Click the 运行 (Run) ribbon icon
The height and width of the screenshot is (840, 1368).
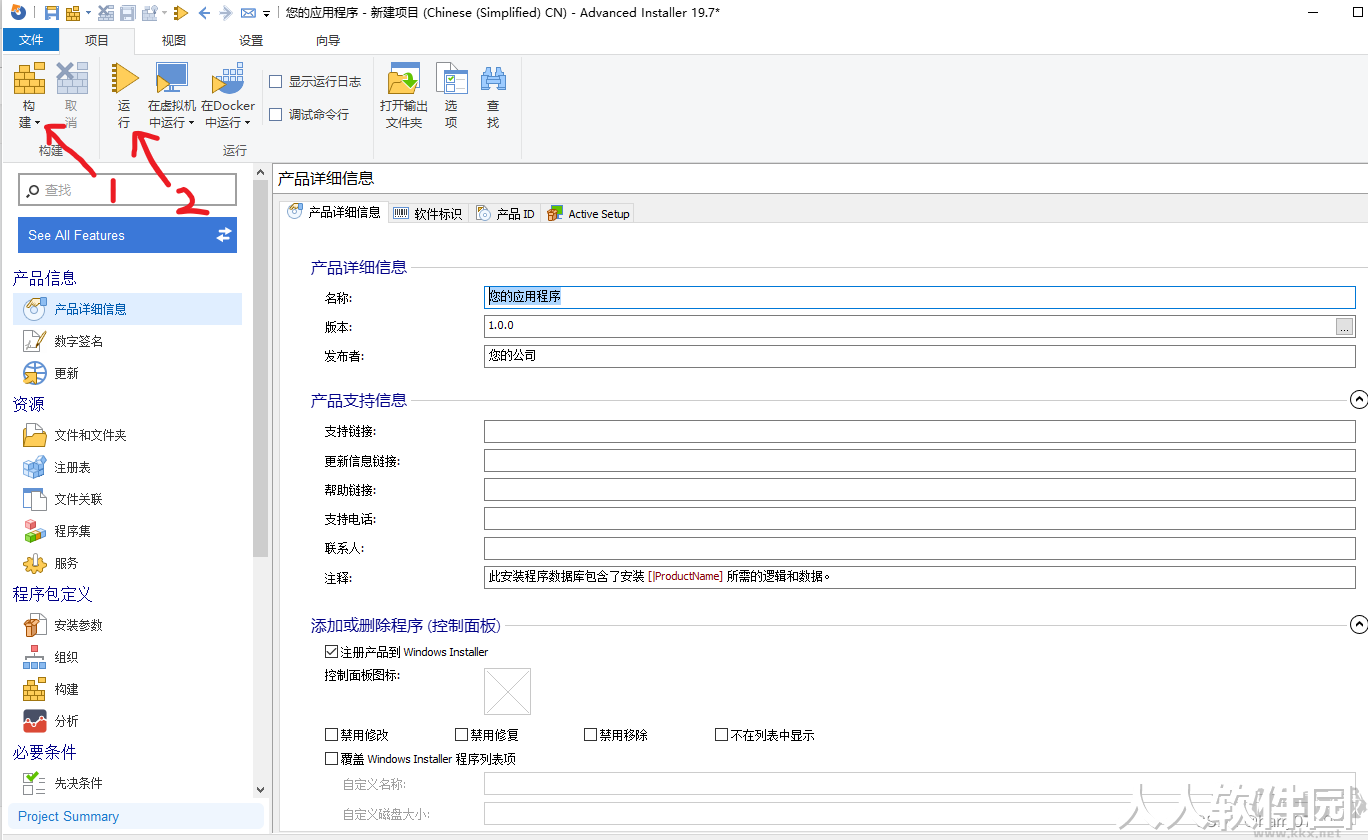pyautogui.click(x=124, y=79)
